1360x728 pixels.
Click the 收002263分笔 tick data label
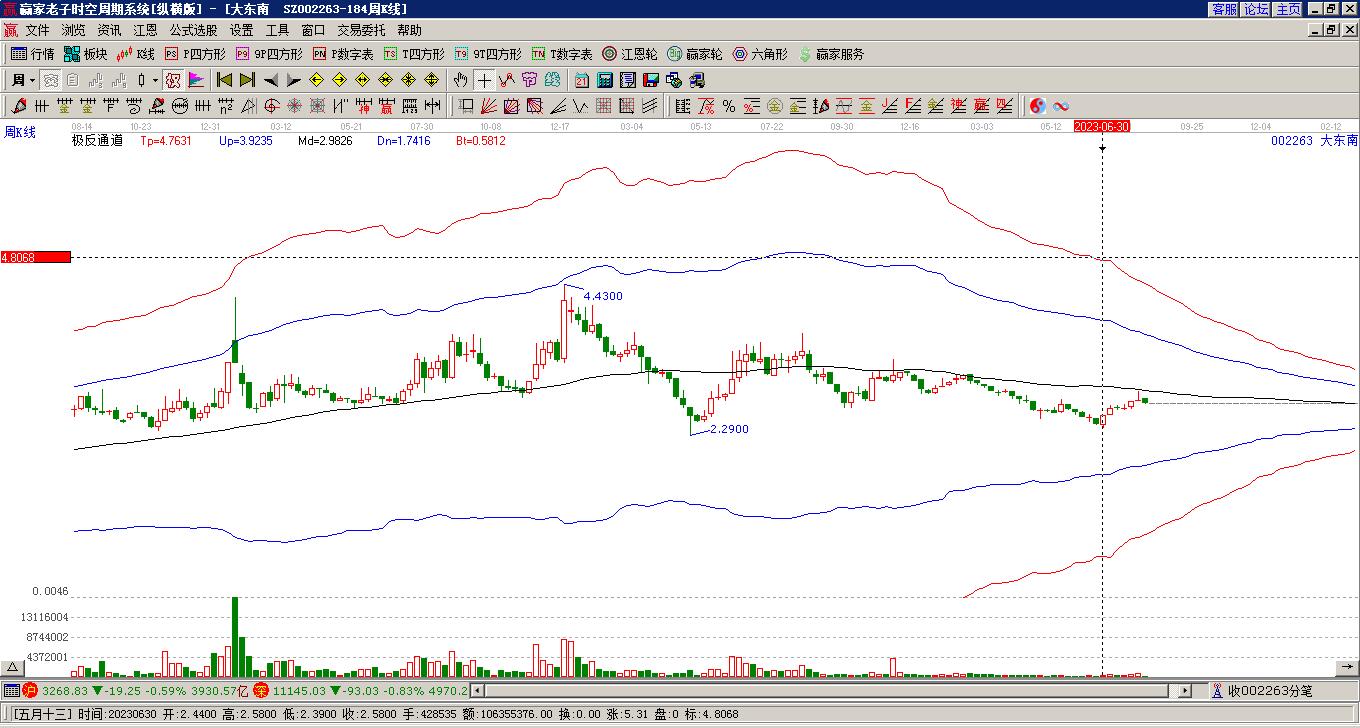1270,690
